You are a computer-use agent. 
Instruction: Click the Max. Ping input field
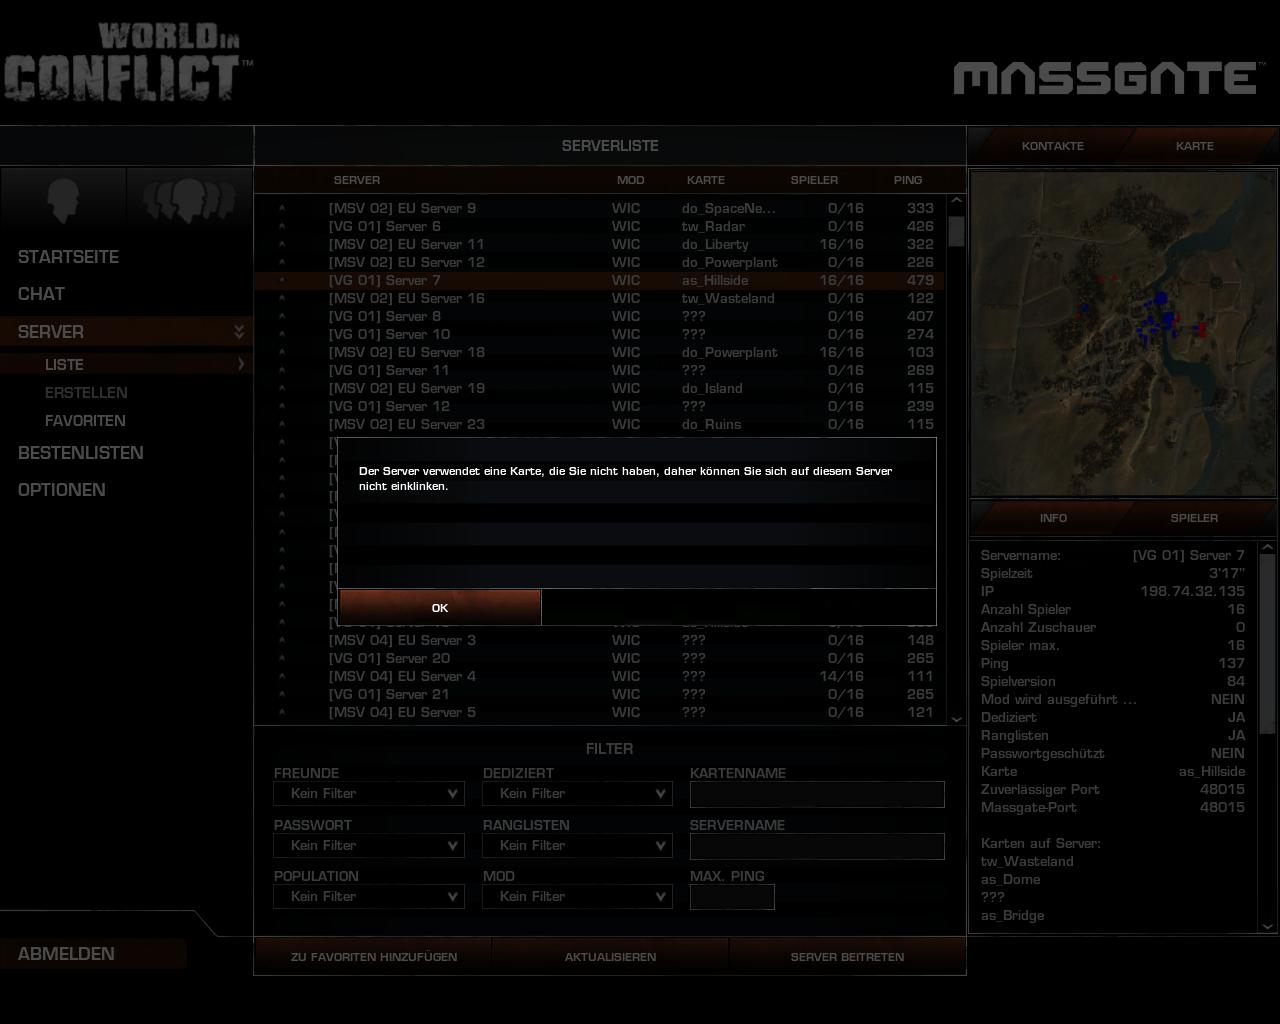[x=732, y=897]
